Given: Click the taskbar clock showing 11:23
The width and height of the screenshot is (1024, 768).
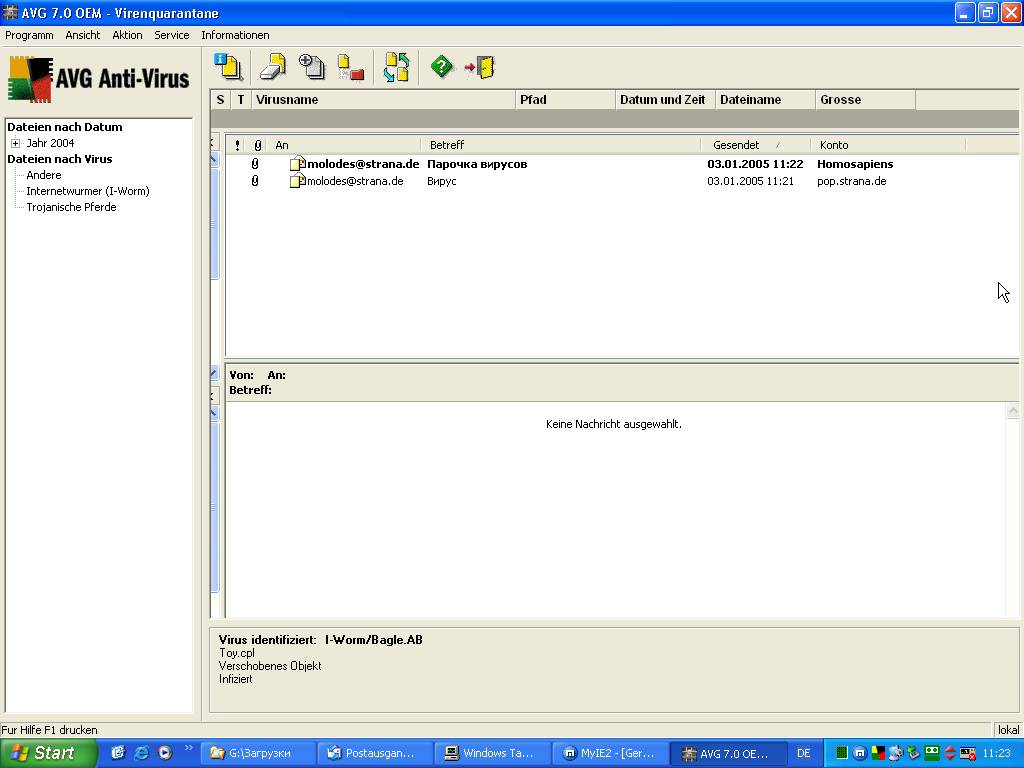Looking at the screenshot, I should (997, 753).
